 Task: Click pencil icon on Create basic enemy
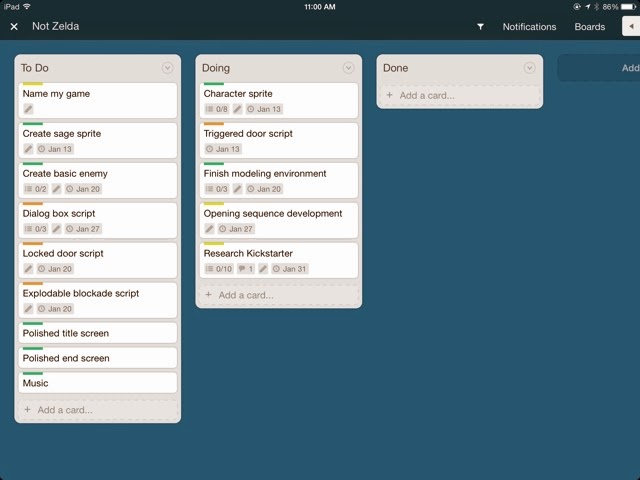(x=56, y=189)
